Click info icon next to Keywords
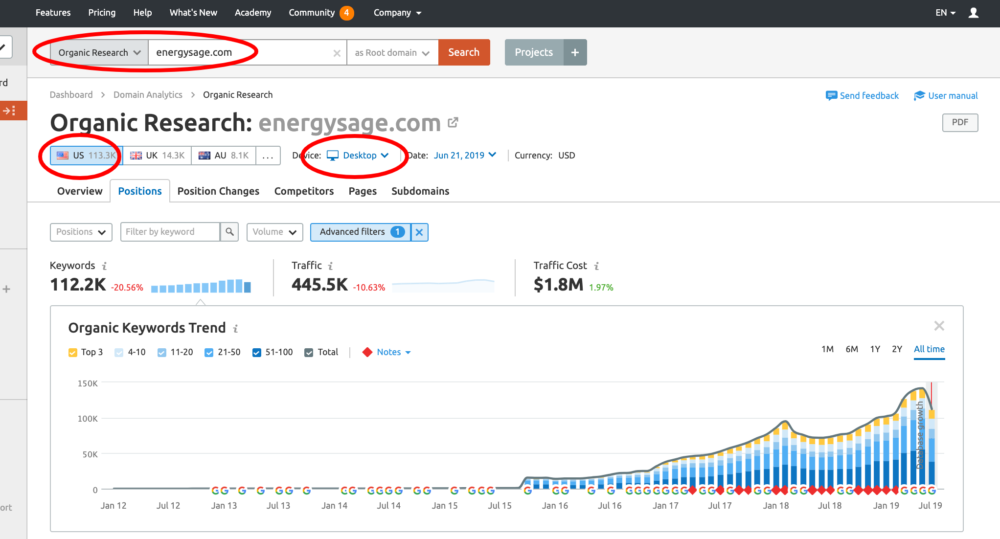Viewport: 1000px width, 539px height. (105, 266)
